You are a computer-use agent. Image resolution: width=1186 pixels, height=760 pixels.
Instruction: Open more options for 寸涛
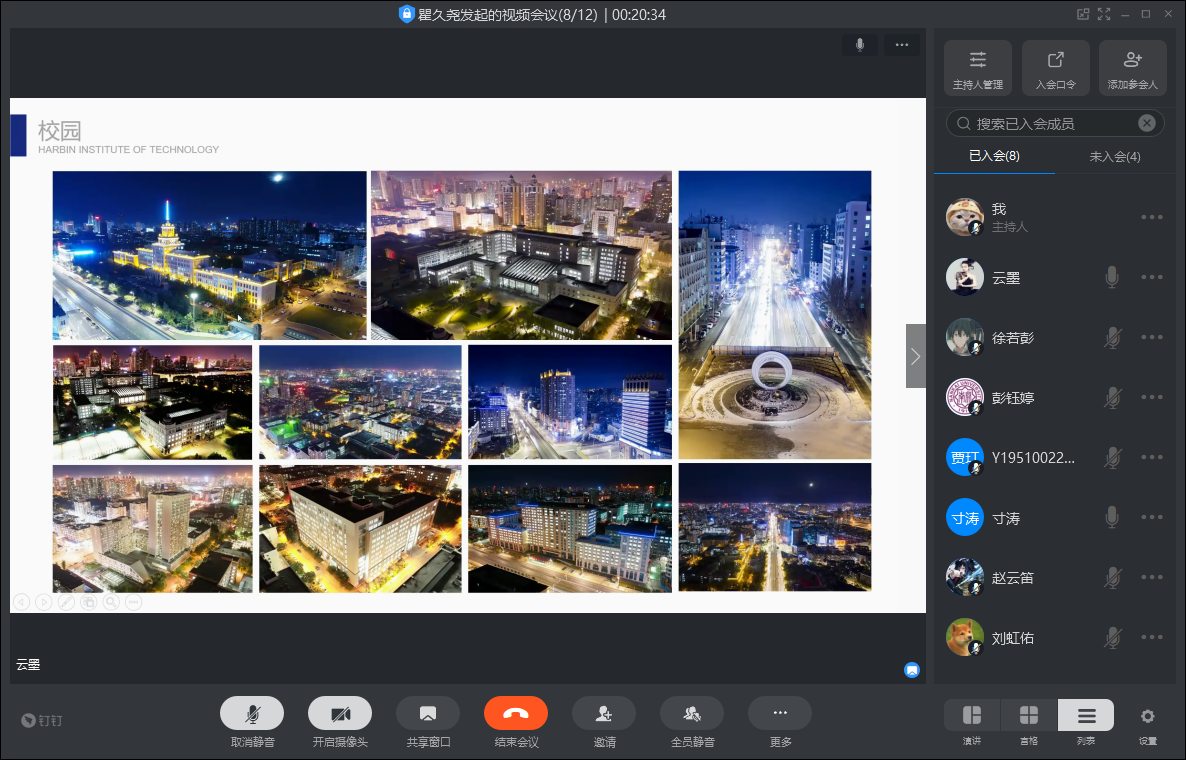tap(1152, 517)
